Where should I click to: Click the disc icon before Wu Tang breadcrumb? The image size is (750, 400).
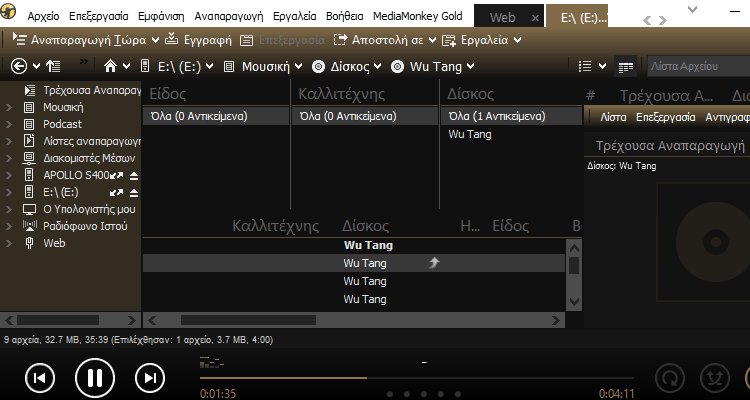point(397,67)
